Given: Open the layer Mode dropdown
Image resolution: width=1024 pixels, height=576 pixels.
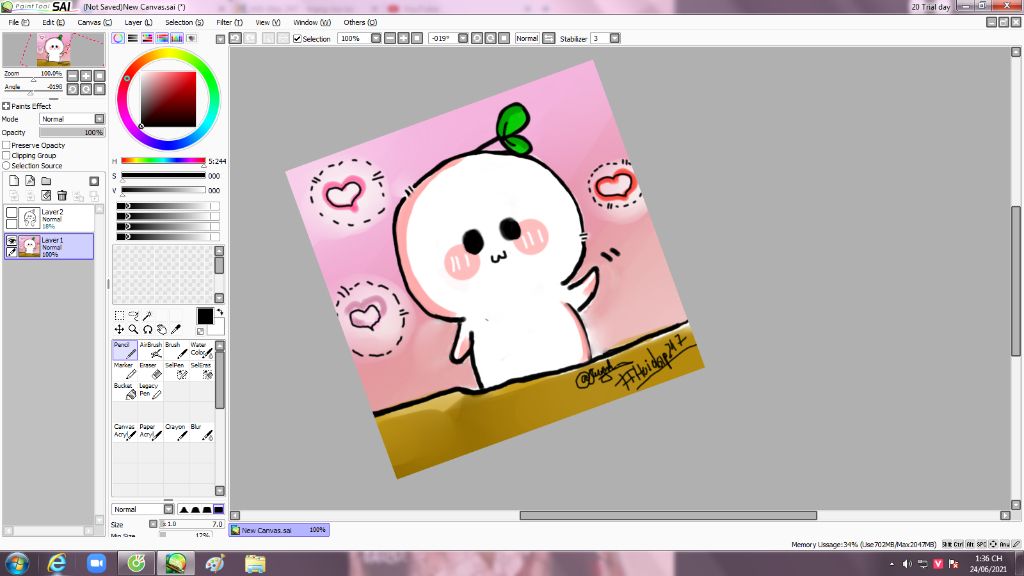Looking at the screenshot, I should [99, 119].
